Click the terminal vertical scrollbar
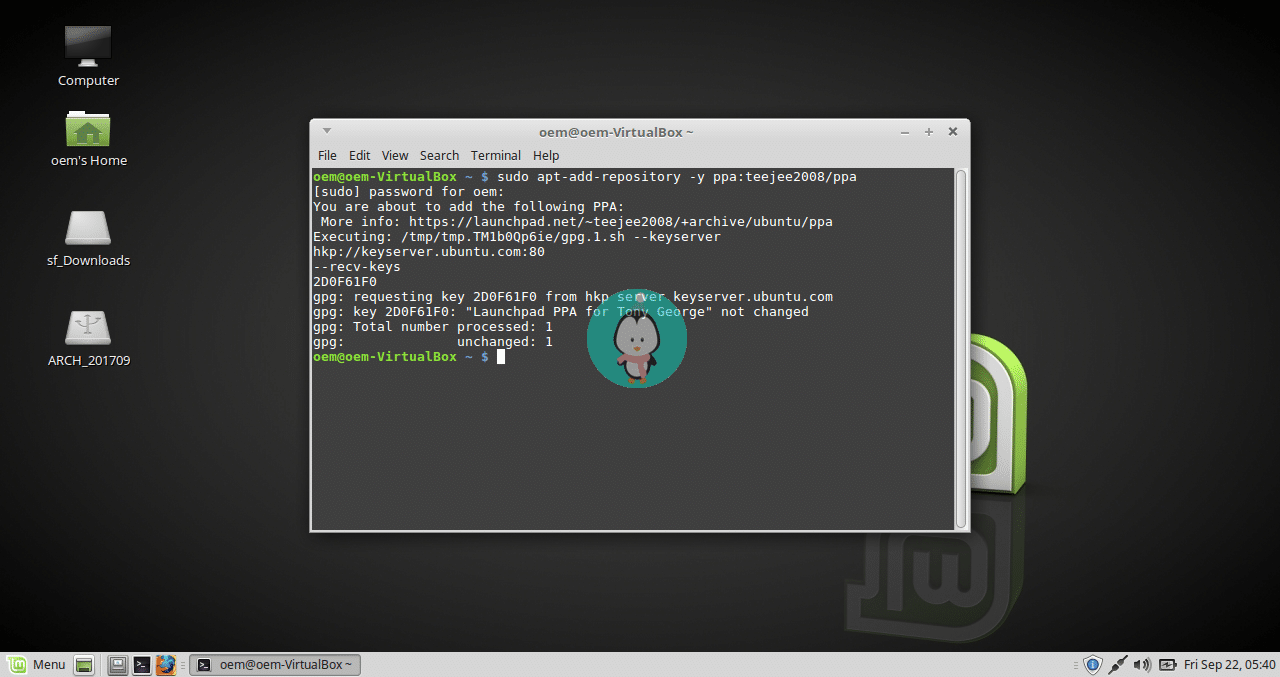Screen dimensions: 1280x677 point(961,348)
